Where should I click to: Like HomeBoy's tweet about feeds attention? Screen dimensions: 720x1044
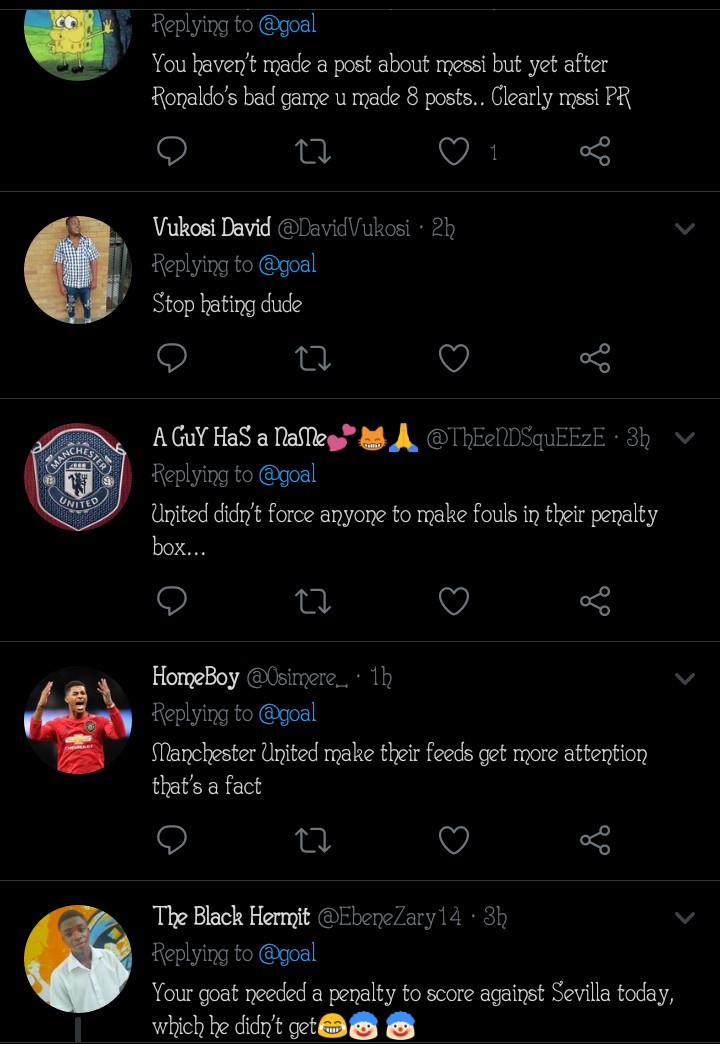(x=454, y=840)
